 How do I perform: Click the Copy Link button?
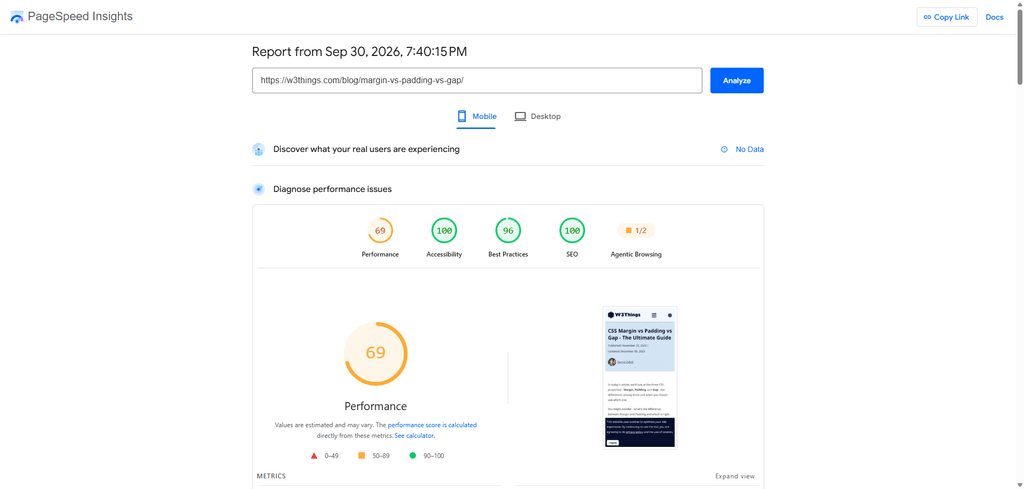point(947,17)
